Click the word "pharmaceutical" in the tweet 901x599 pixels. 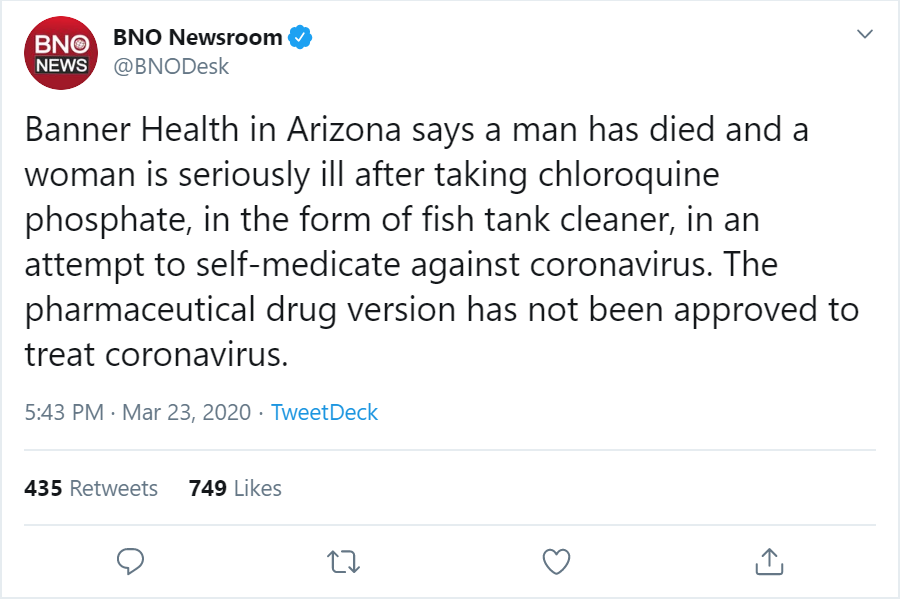coord(140,310)
